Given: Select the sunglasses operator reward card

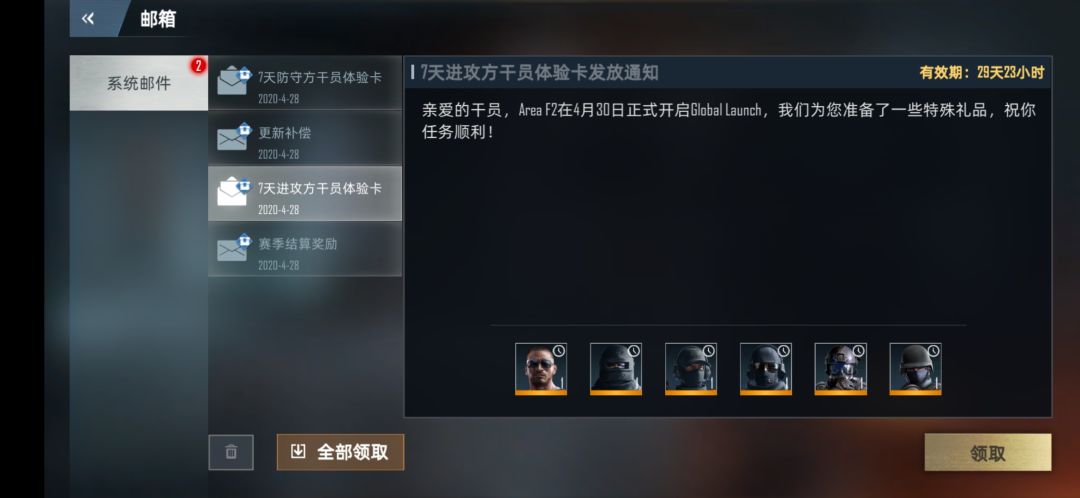Looking at the screenshot, I should 541,369.
